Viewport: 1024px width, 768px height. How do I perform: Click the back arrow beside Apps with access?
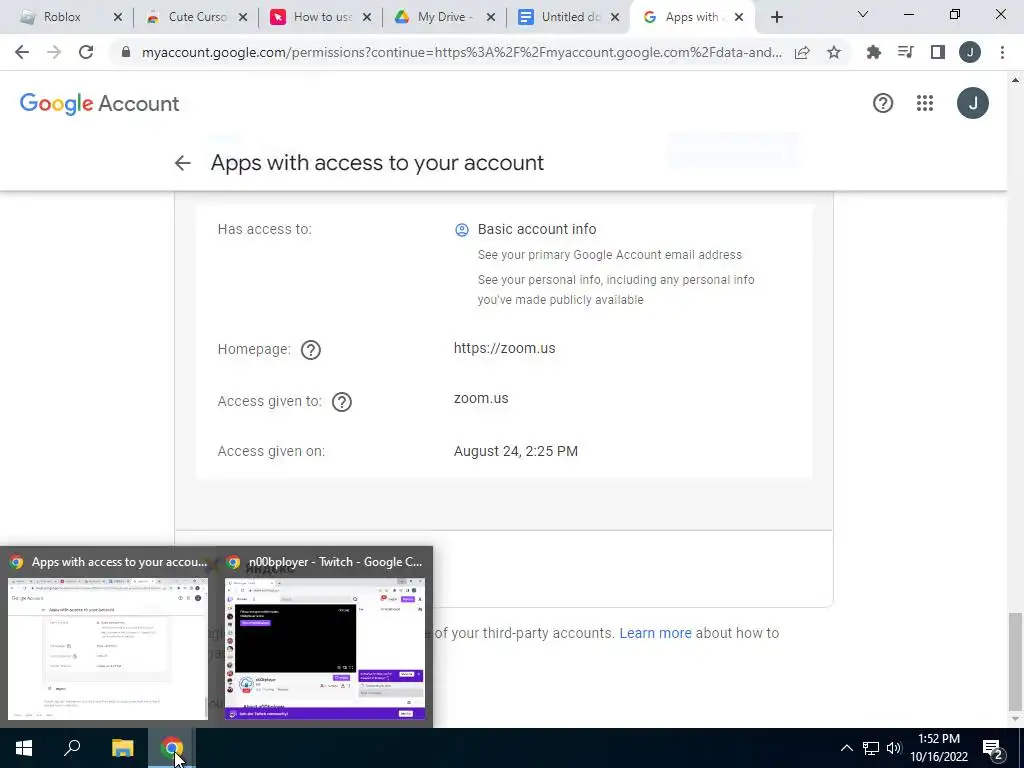point(183,163)
